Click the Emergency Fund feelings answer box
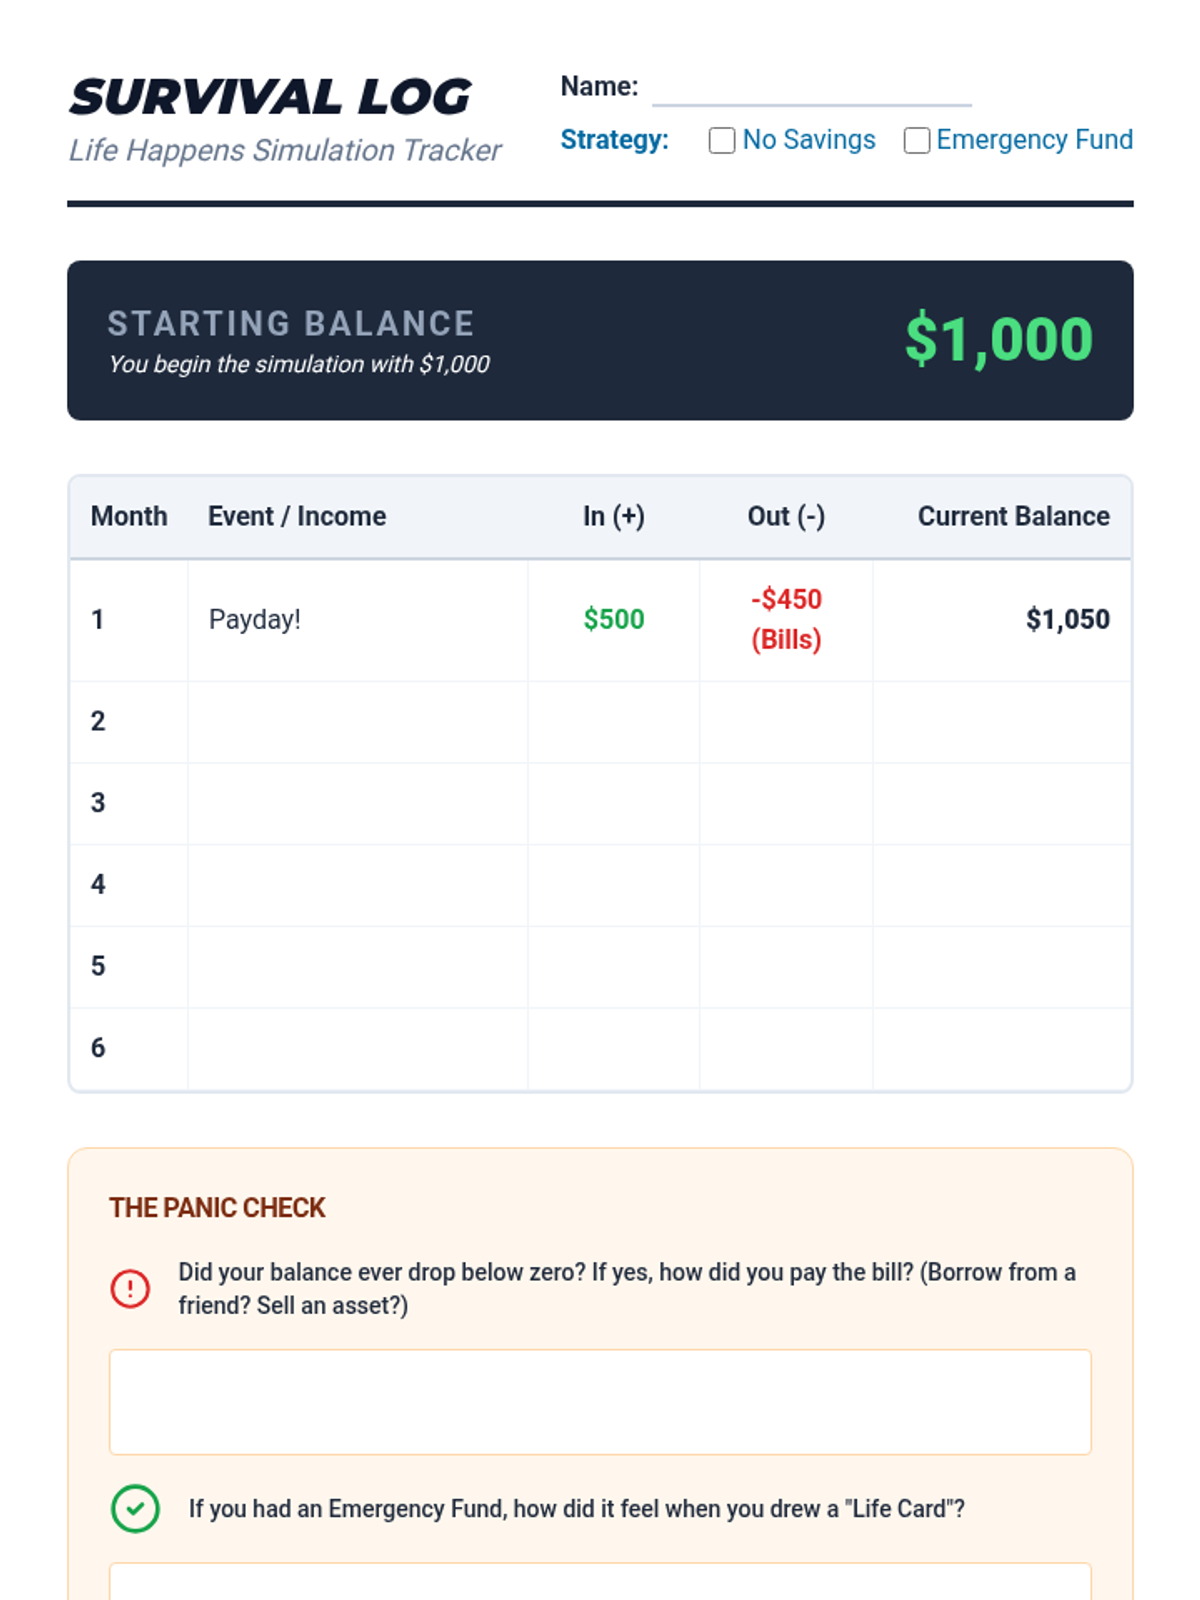Screen dimensions: 1200x1600 (600, 1582)
